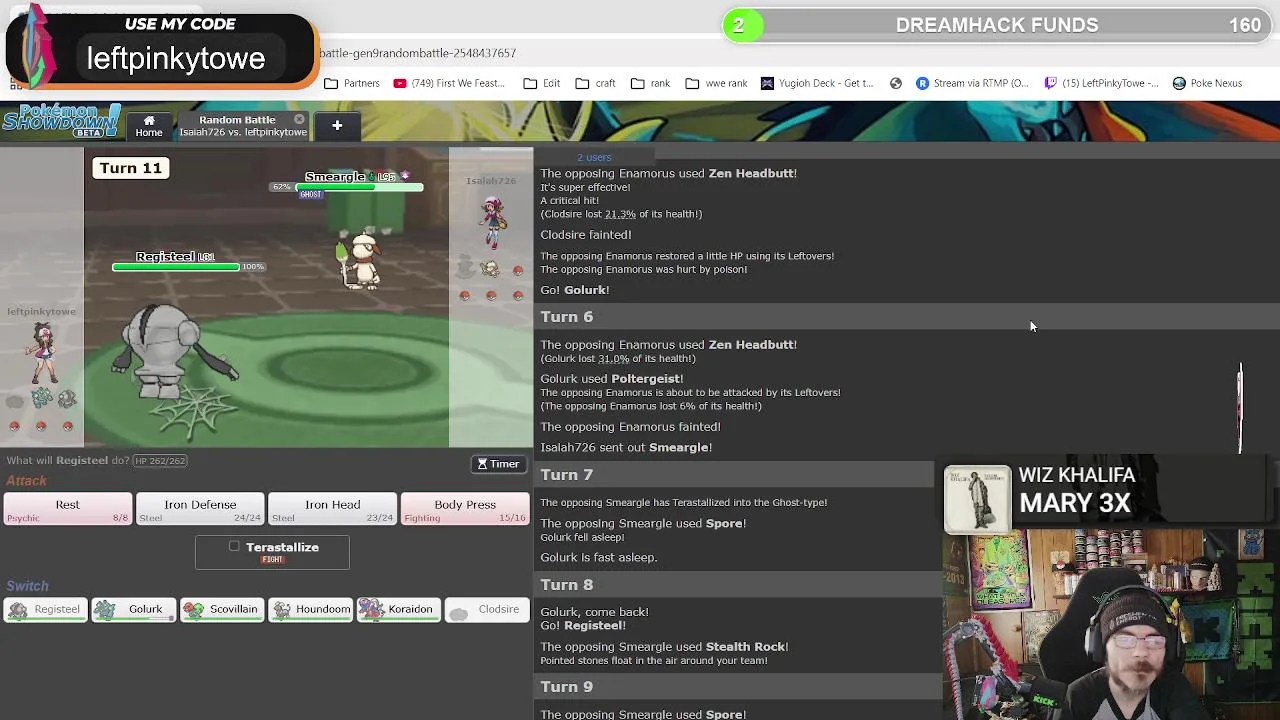This screenshot has height=720, width=1280.
Task: Start the battle Timer
Action: [x=498, y=464]
